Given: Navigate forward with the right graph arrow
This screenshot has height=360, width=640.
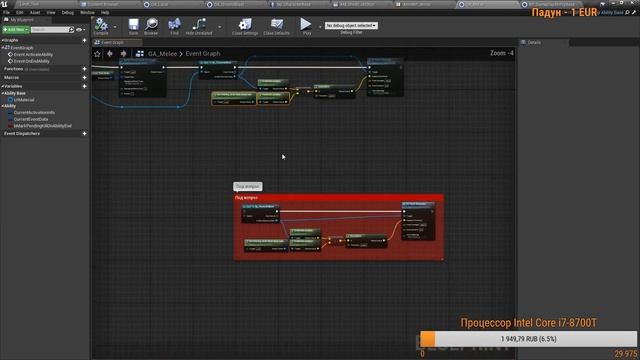Looking at the screenshot, I should 123,53.
